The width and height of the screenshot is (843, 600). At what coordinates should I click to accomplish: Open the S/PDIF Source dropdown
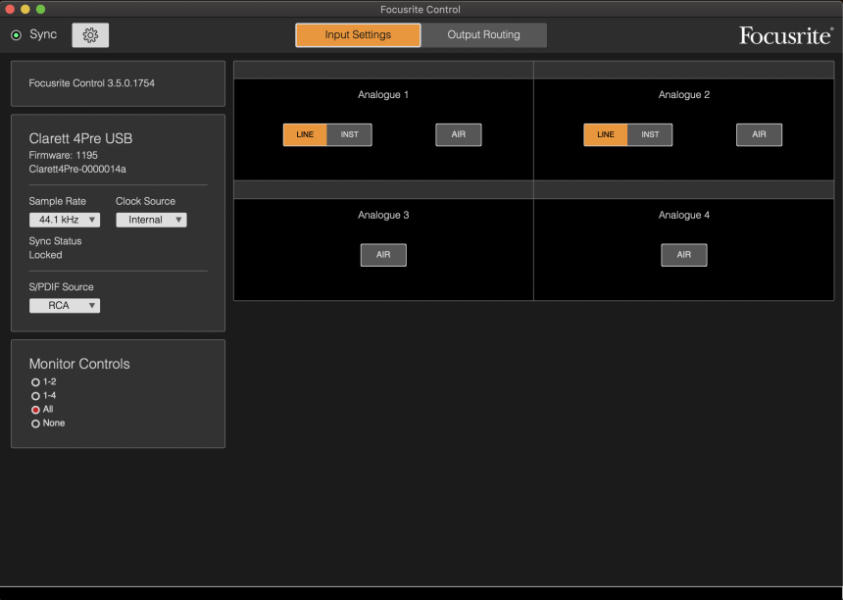click(x=64, y=305)
